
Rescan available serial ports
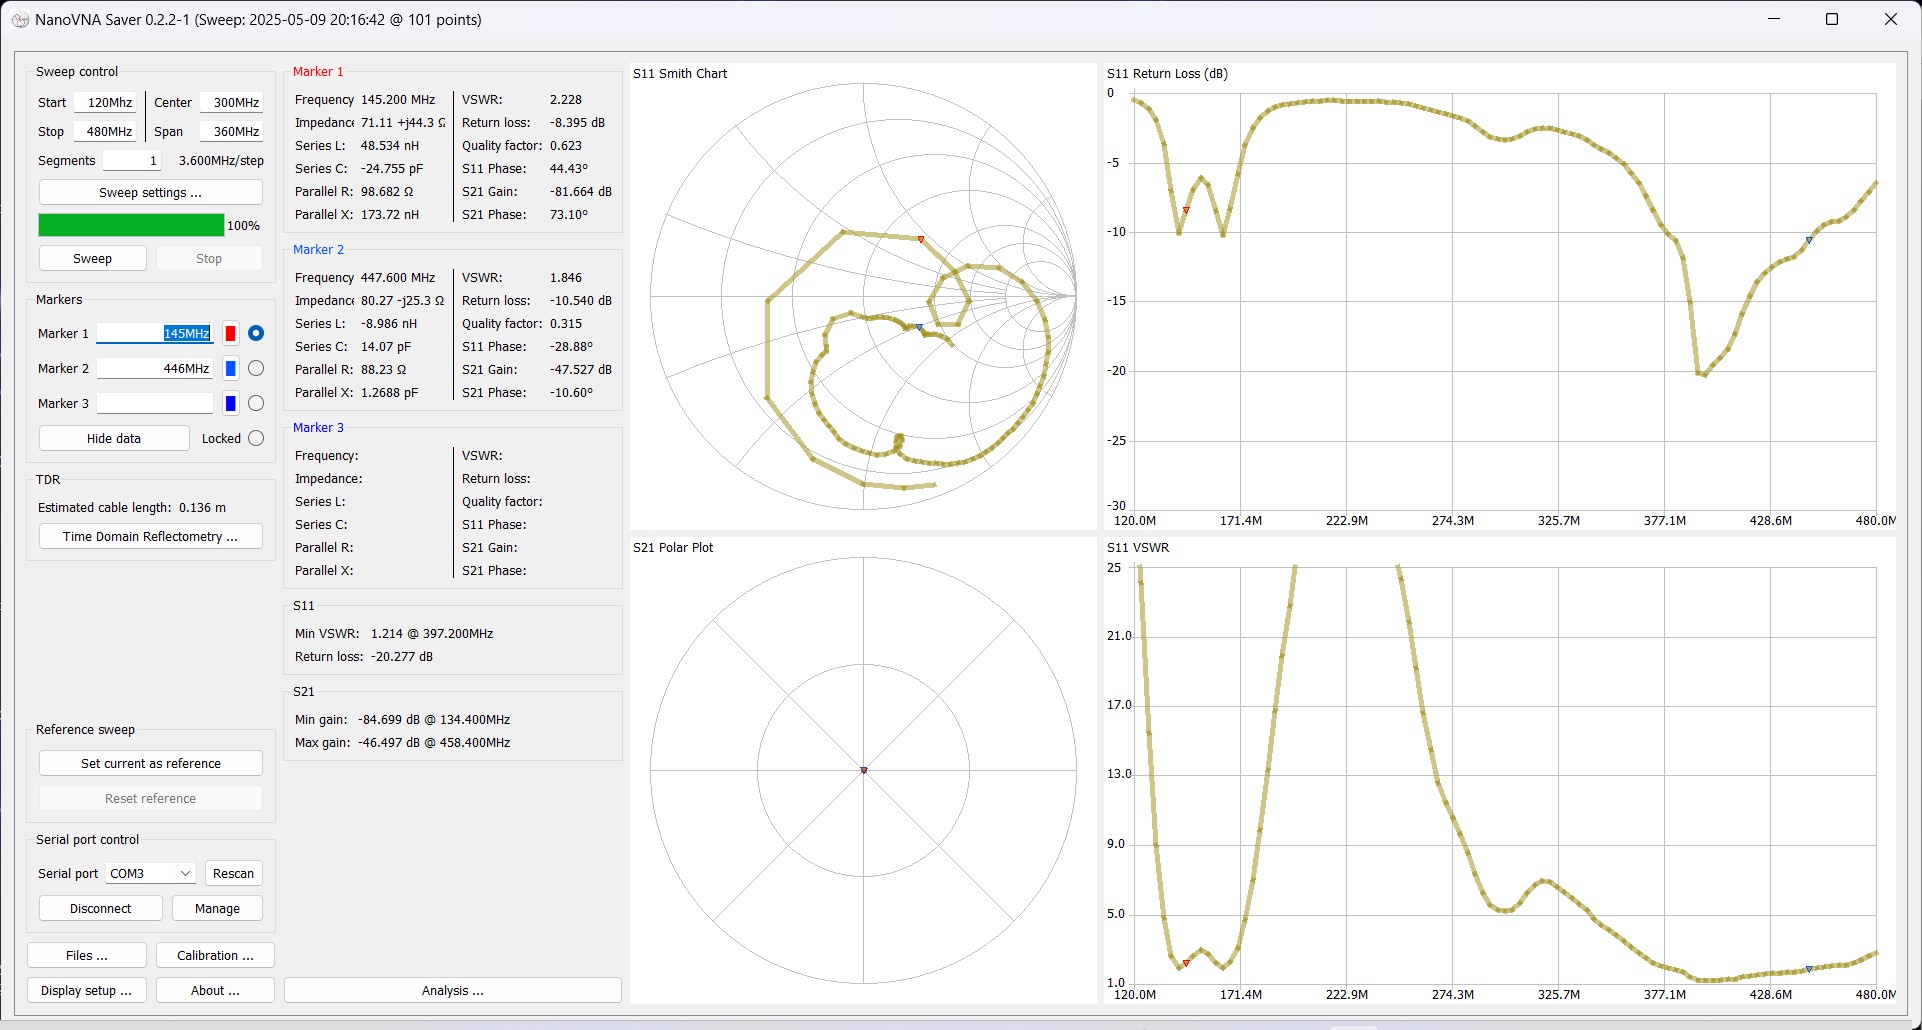[x=233, y=872]
